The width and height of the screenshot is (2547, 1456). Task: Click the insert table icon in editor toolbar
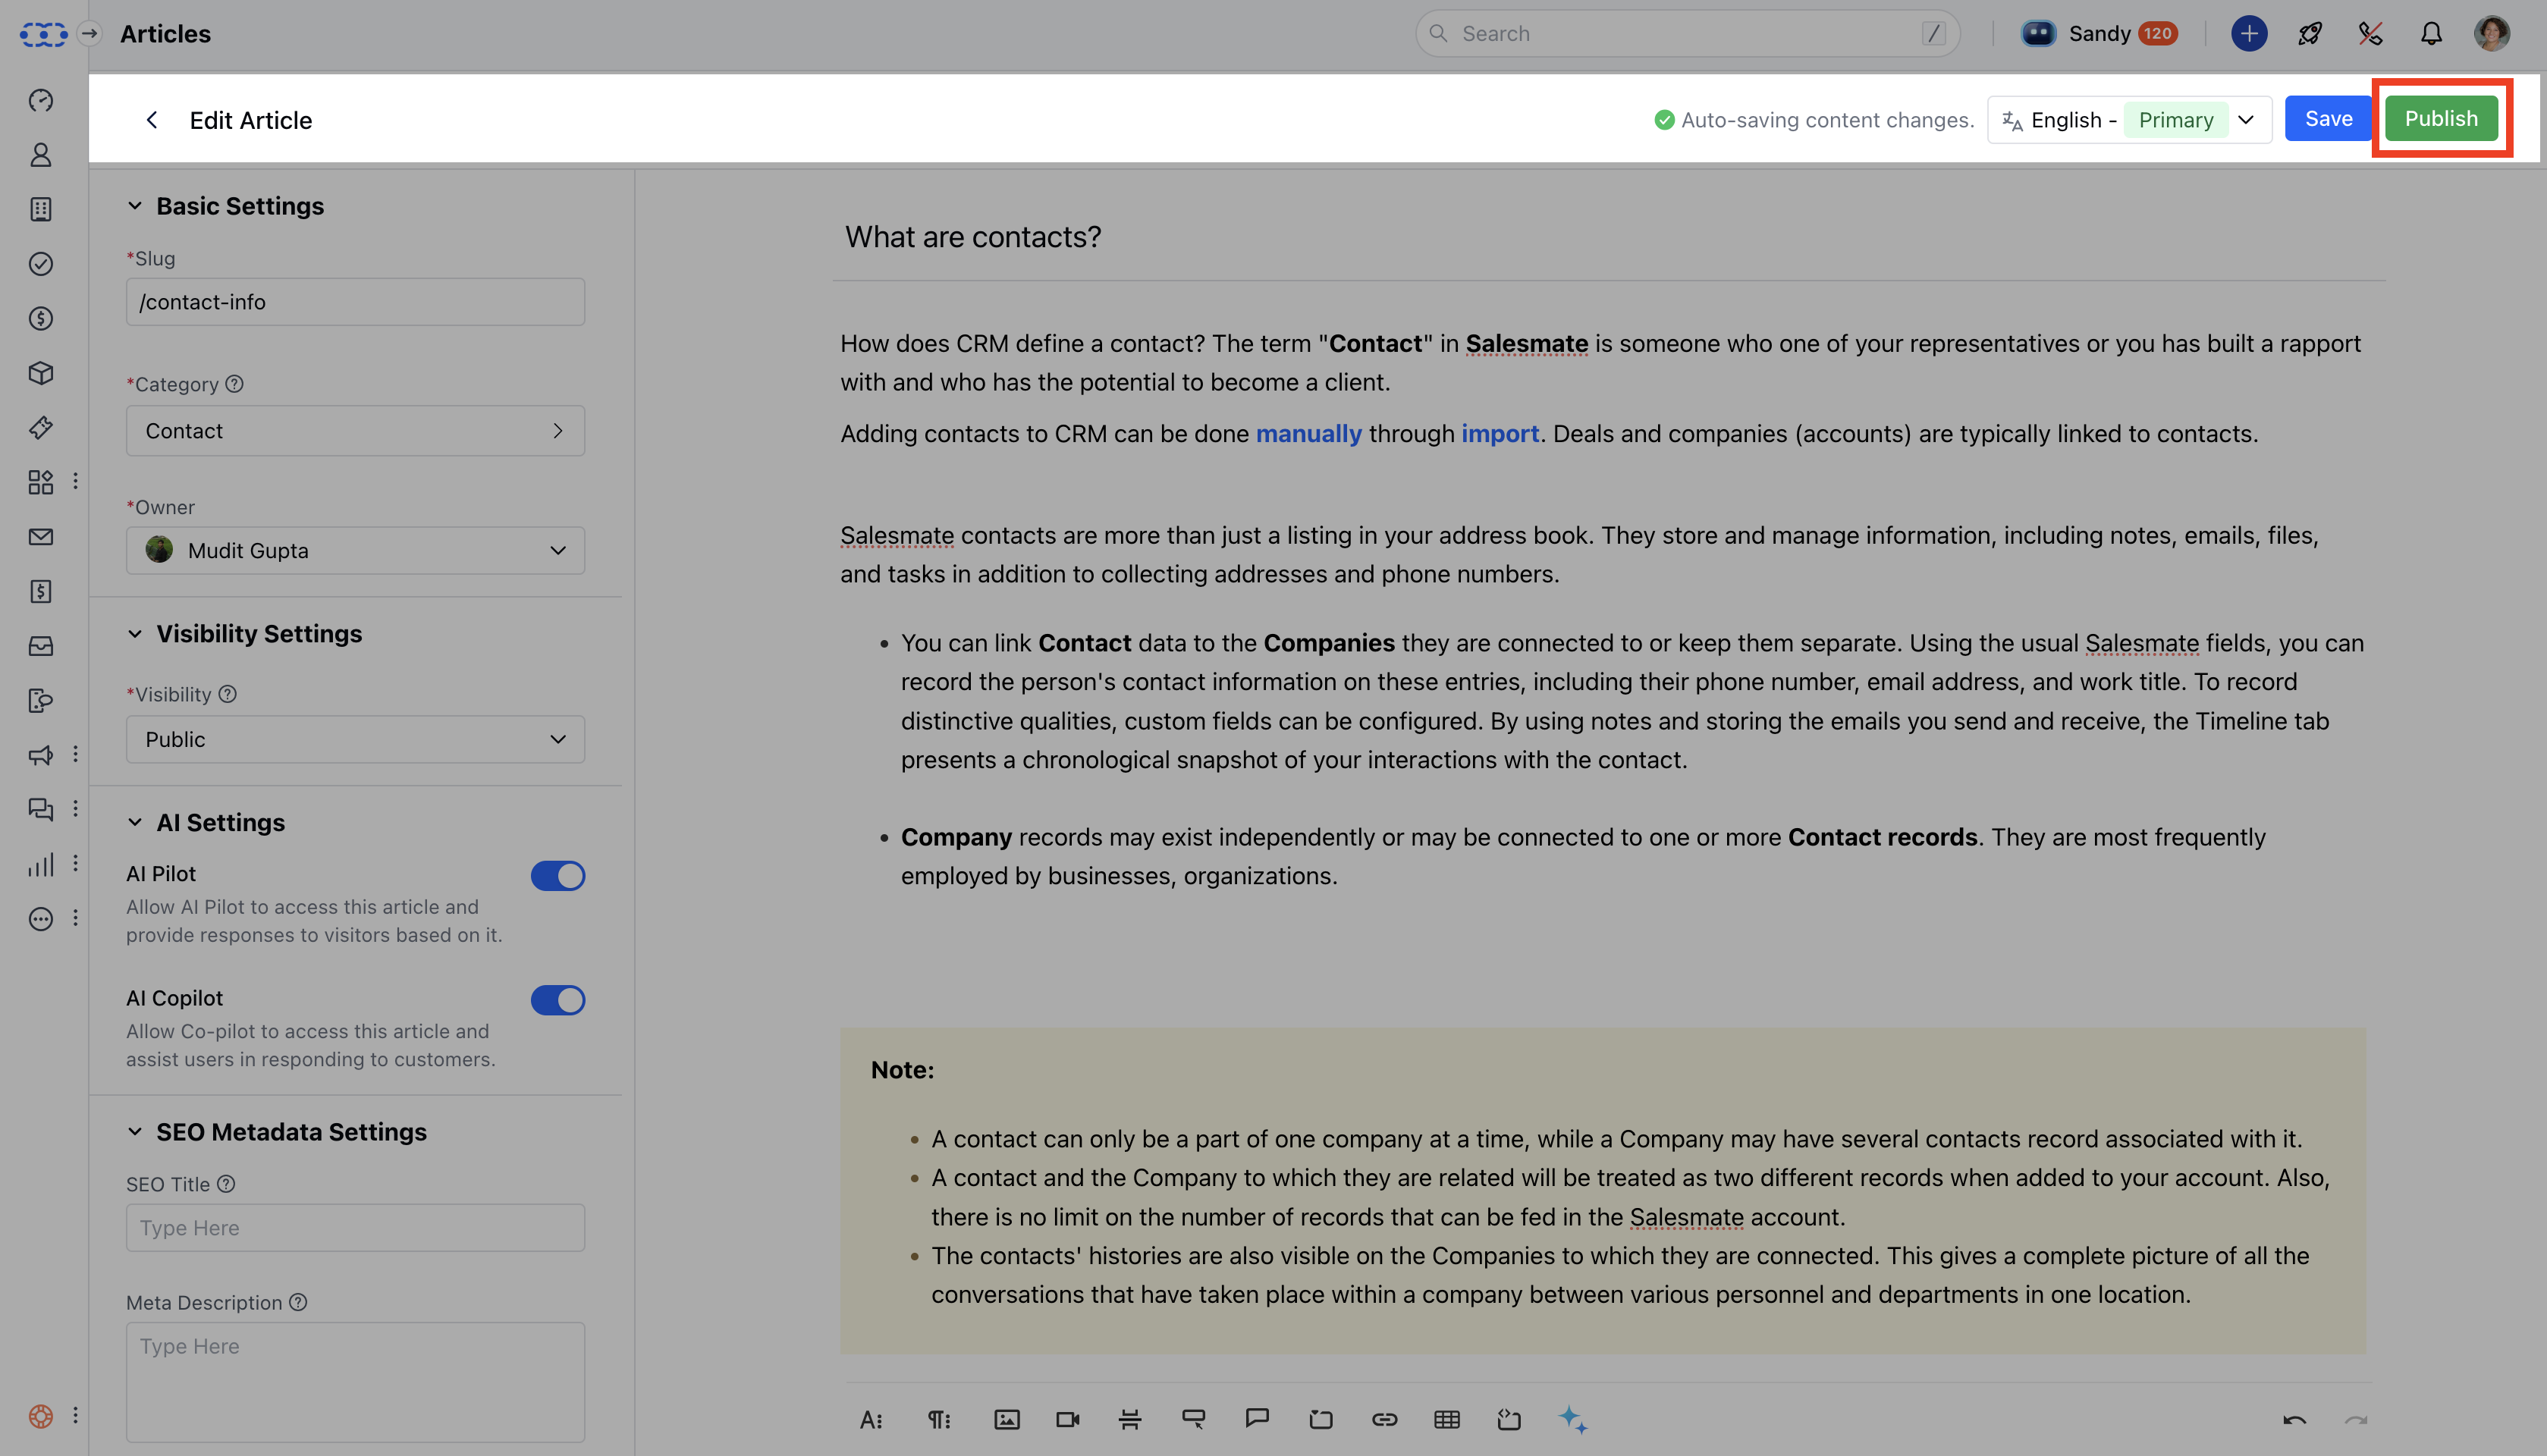1446,1419
